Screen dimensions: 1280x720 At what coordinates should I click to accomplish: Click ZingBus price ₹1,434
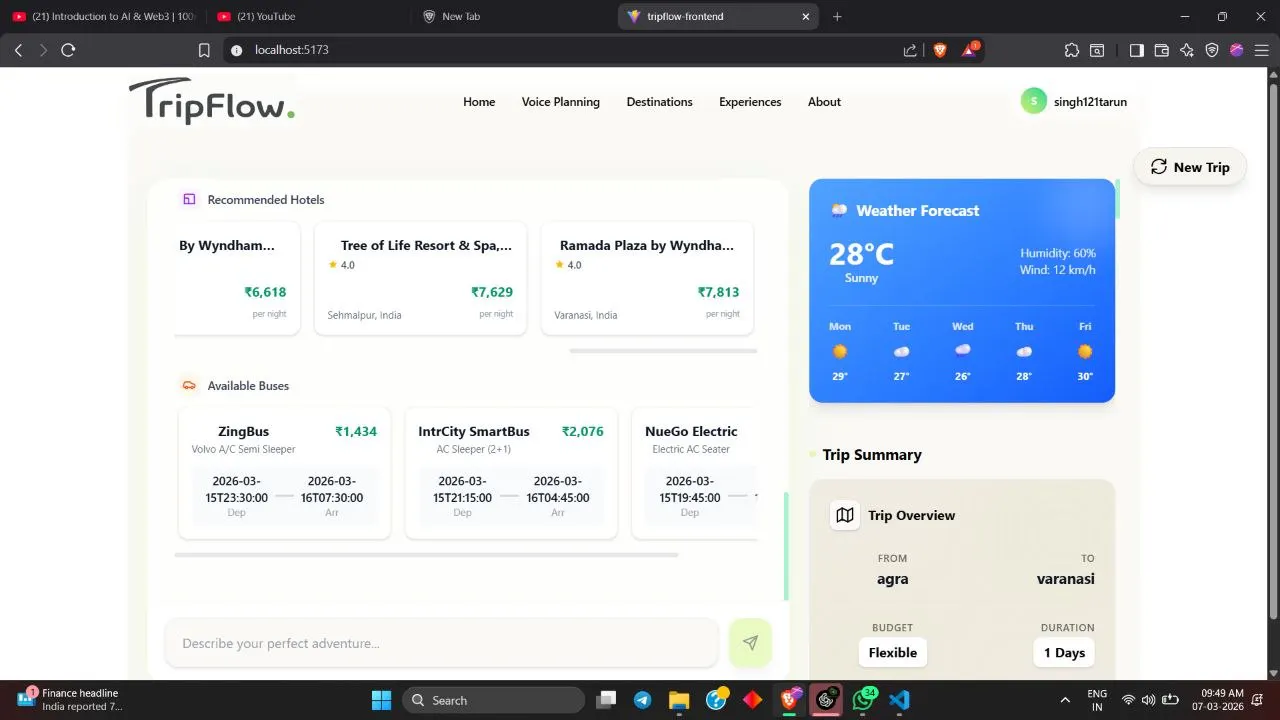coord(356,432)
